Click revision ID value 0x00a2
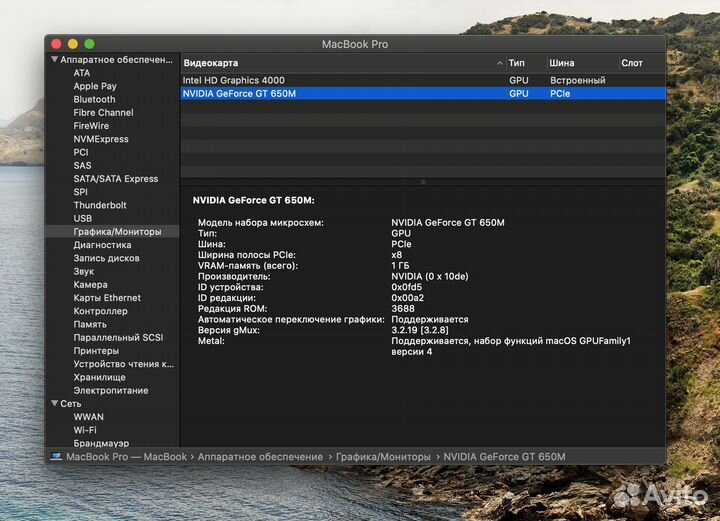This screenshot has width=720, height=521. coord(407,298)
